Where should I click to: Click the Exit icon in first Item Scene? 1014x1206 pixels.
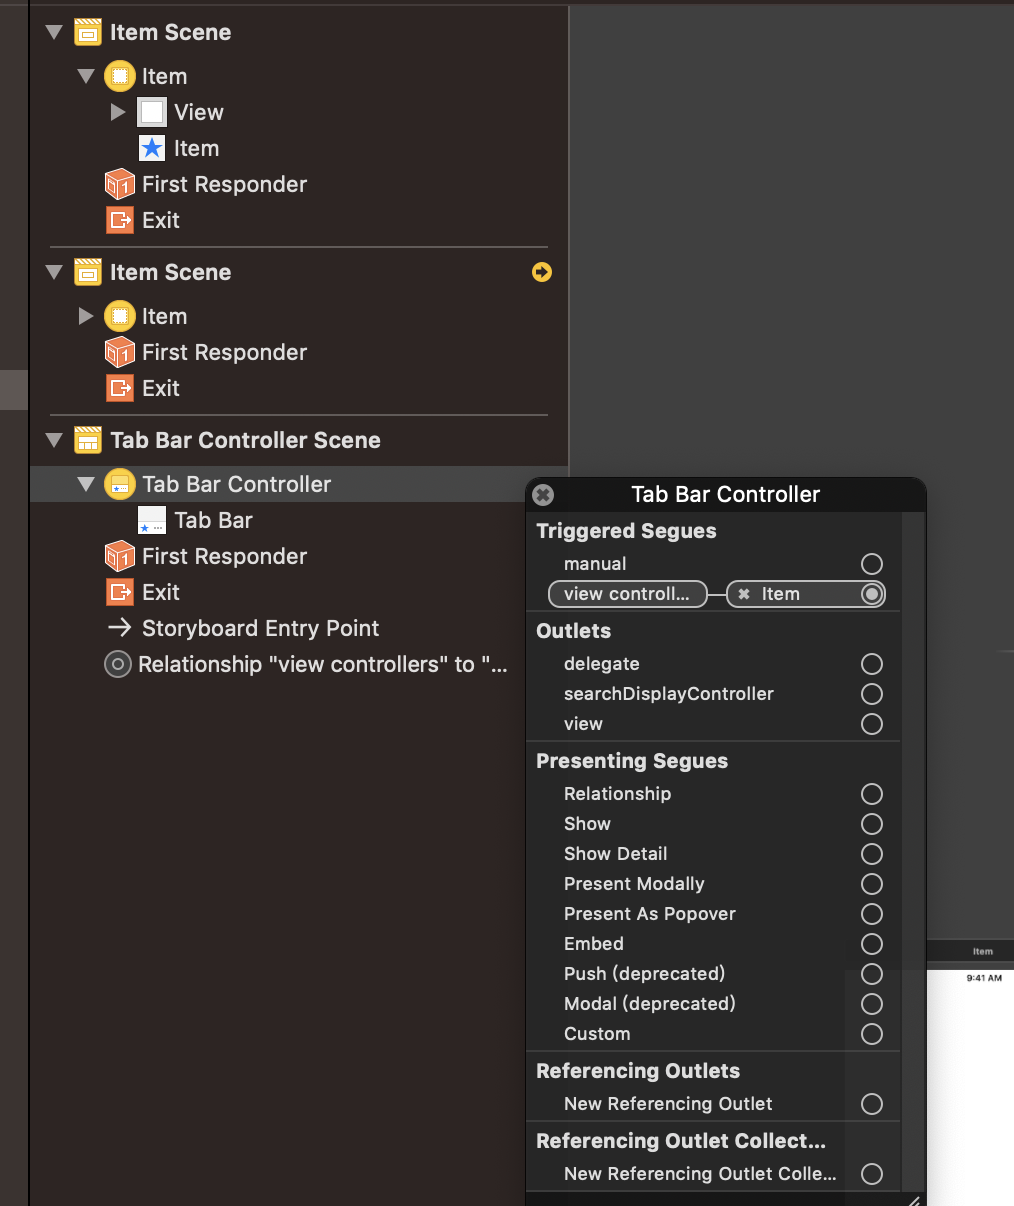pyautogui.click(x=120, y=220)
